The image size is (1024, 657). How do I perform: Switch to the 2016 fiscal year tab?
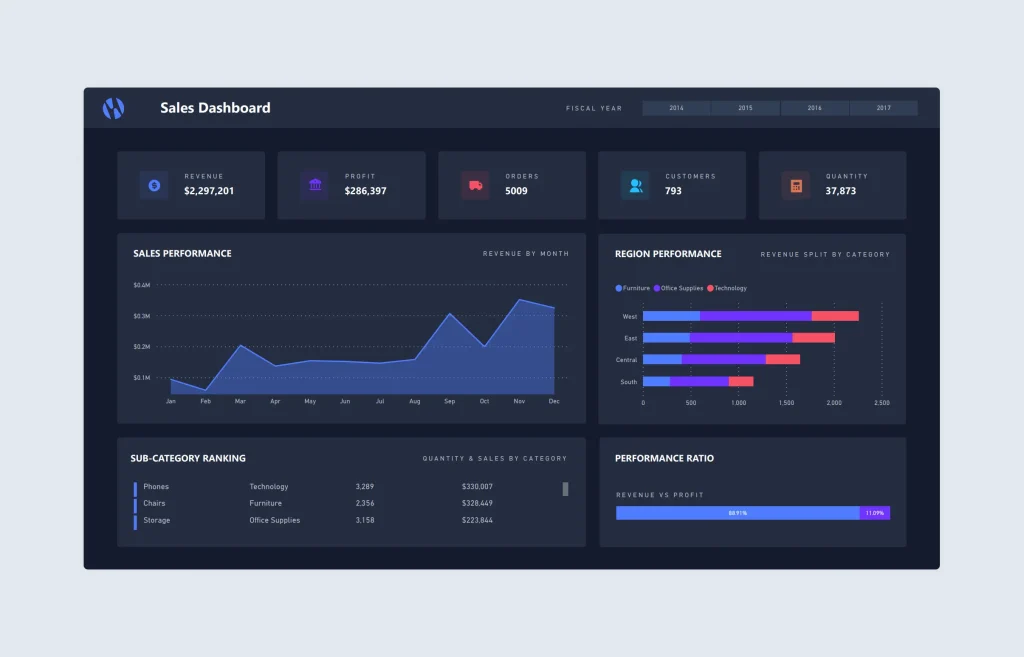tap(814, 108)
